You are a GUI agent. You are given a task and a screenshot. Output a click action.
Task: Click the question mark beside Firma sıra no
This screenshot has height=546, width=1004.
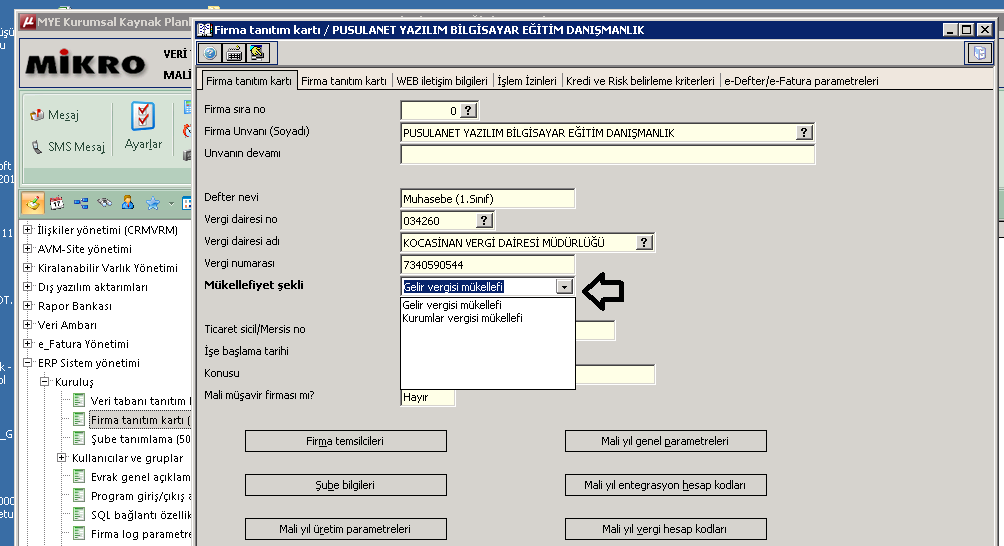469,111
